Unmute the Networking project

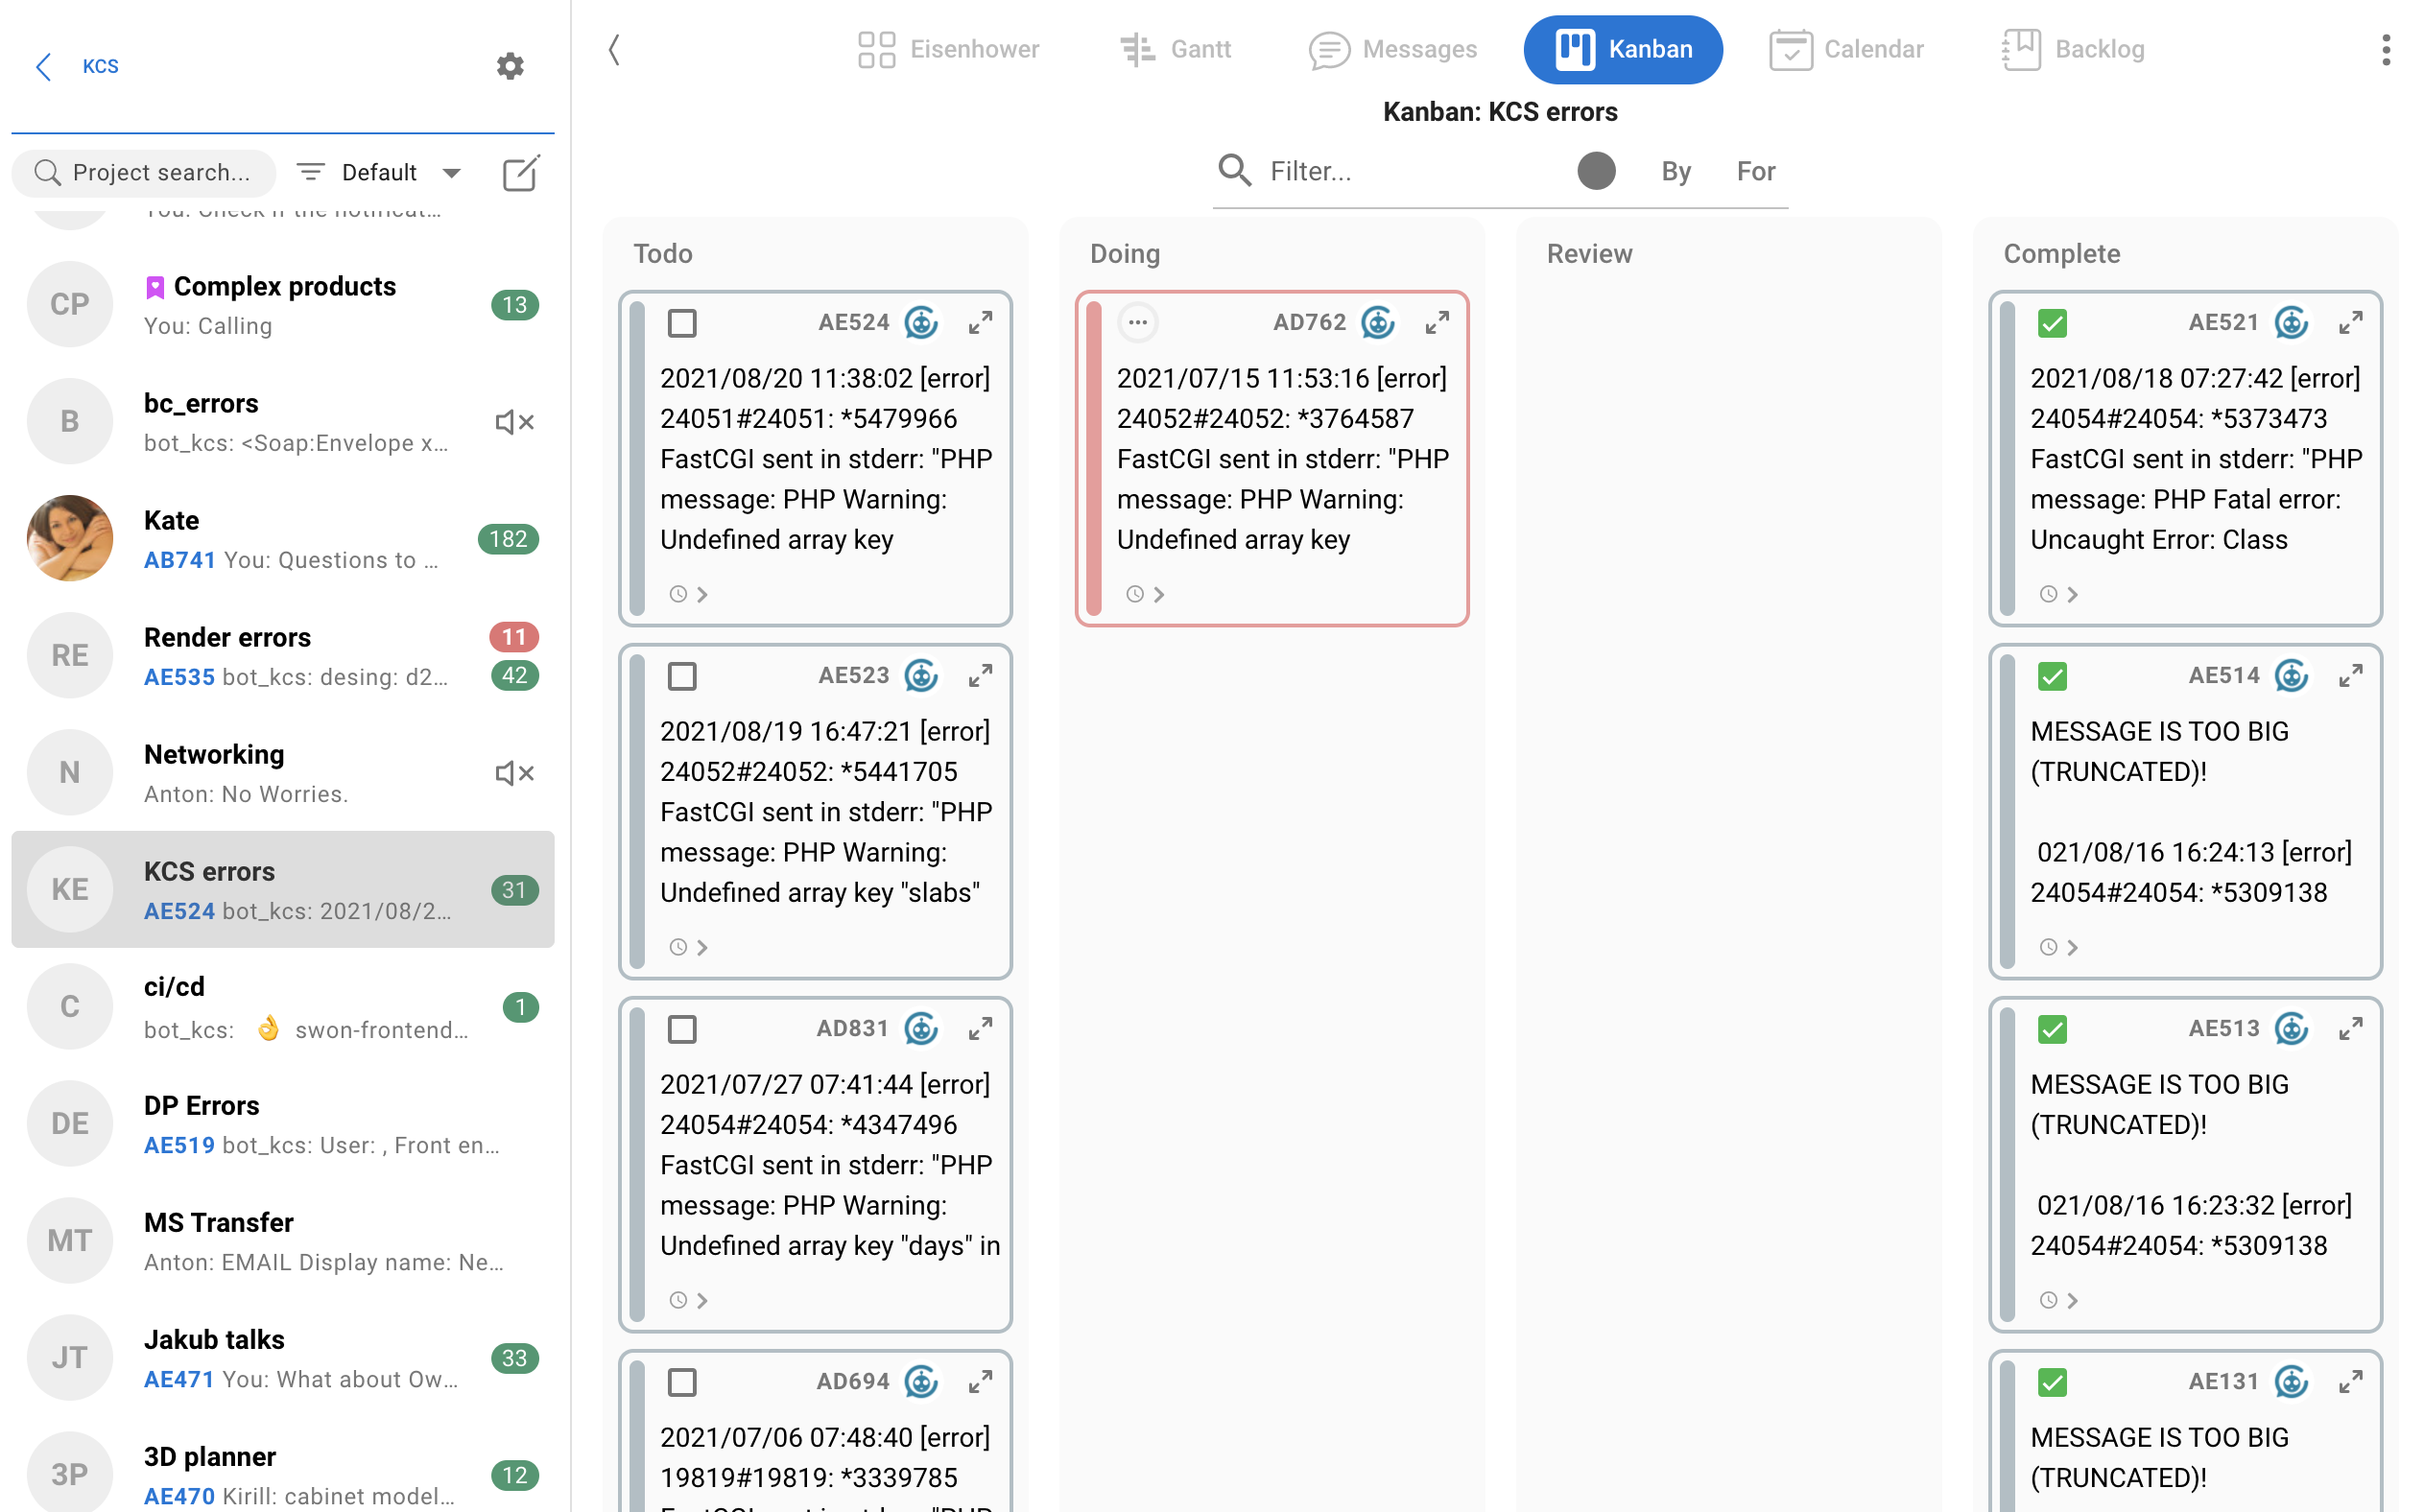click(515, 773)
